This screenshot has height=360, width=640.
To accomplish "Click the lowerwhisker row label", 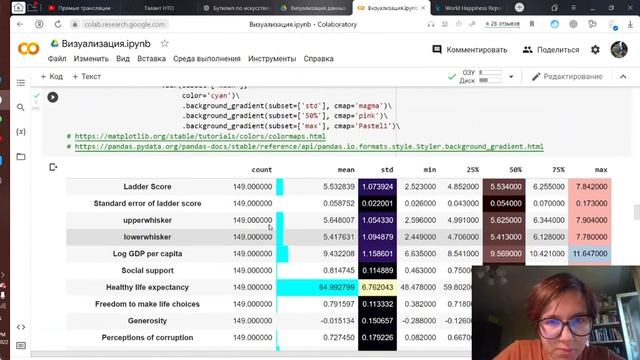I will 147,237.
